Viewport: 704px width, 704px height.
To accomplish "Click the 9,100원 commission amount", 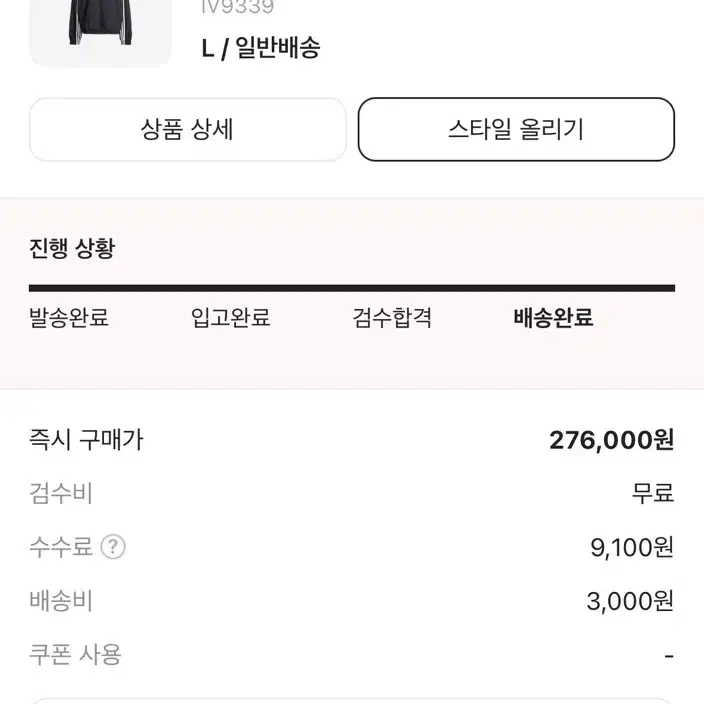I will (x=632, y=547).
